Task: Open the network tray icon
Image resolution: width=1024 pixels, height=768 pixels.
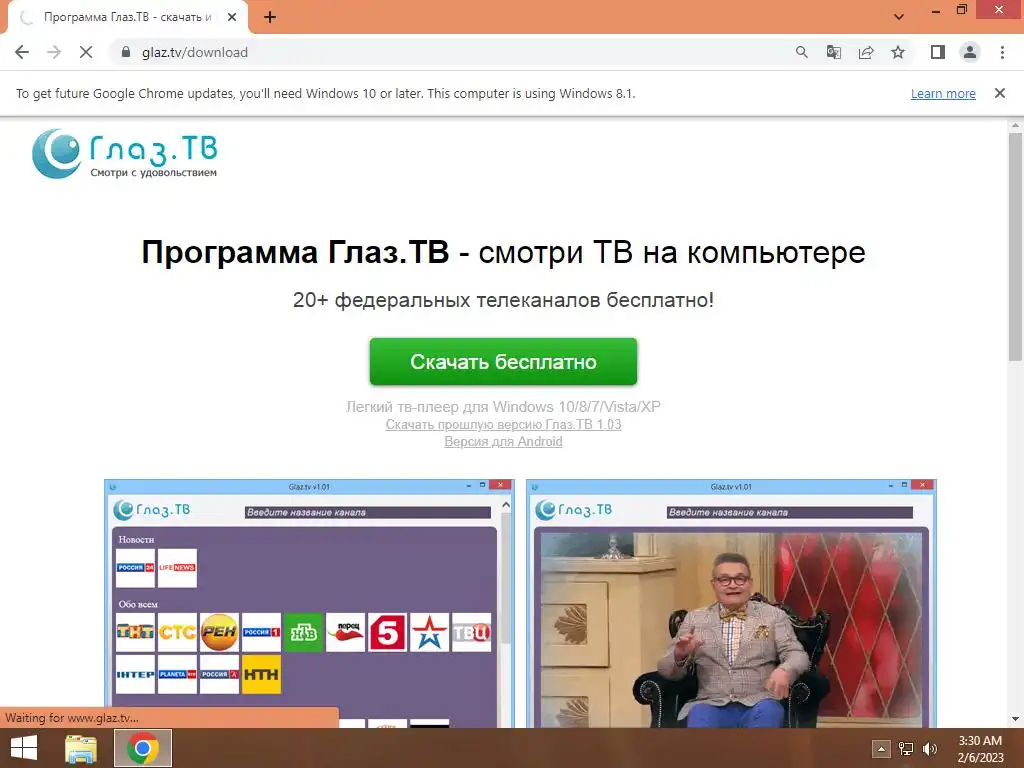Action: [906, 749]
